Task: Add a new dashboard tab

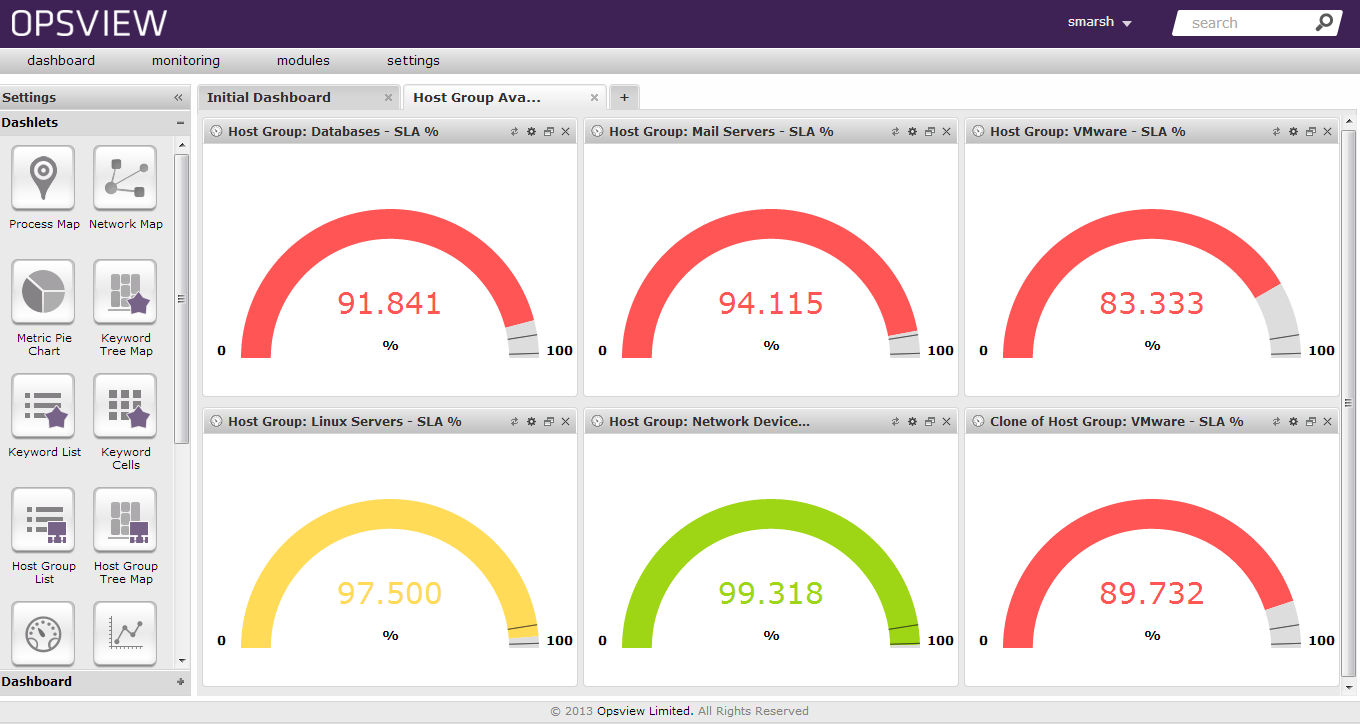Action: (624, 97)
